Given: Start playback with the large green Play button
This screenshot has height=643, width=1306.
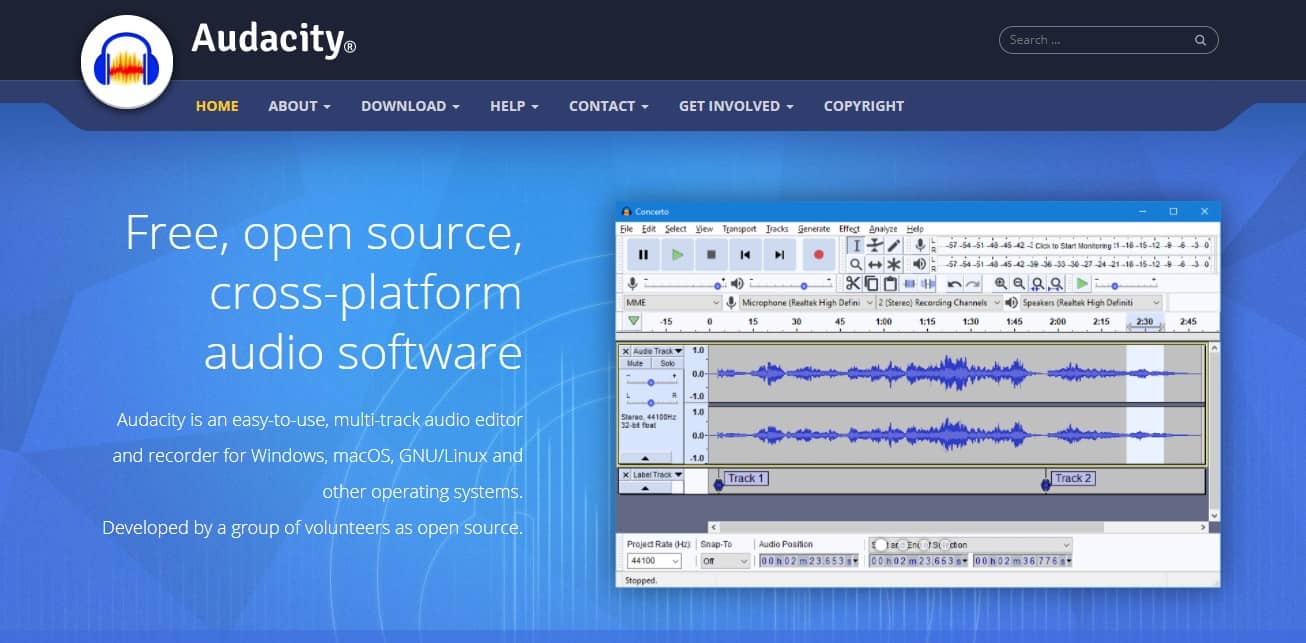Looking at the screenshot, I should [677, 255].
